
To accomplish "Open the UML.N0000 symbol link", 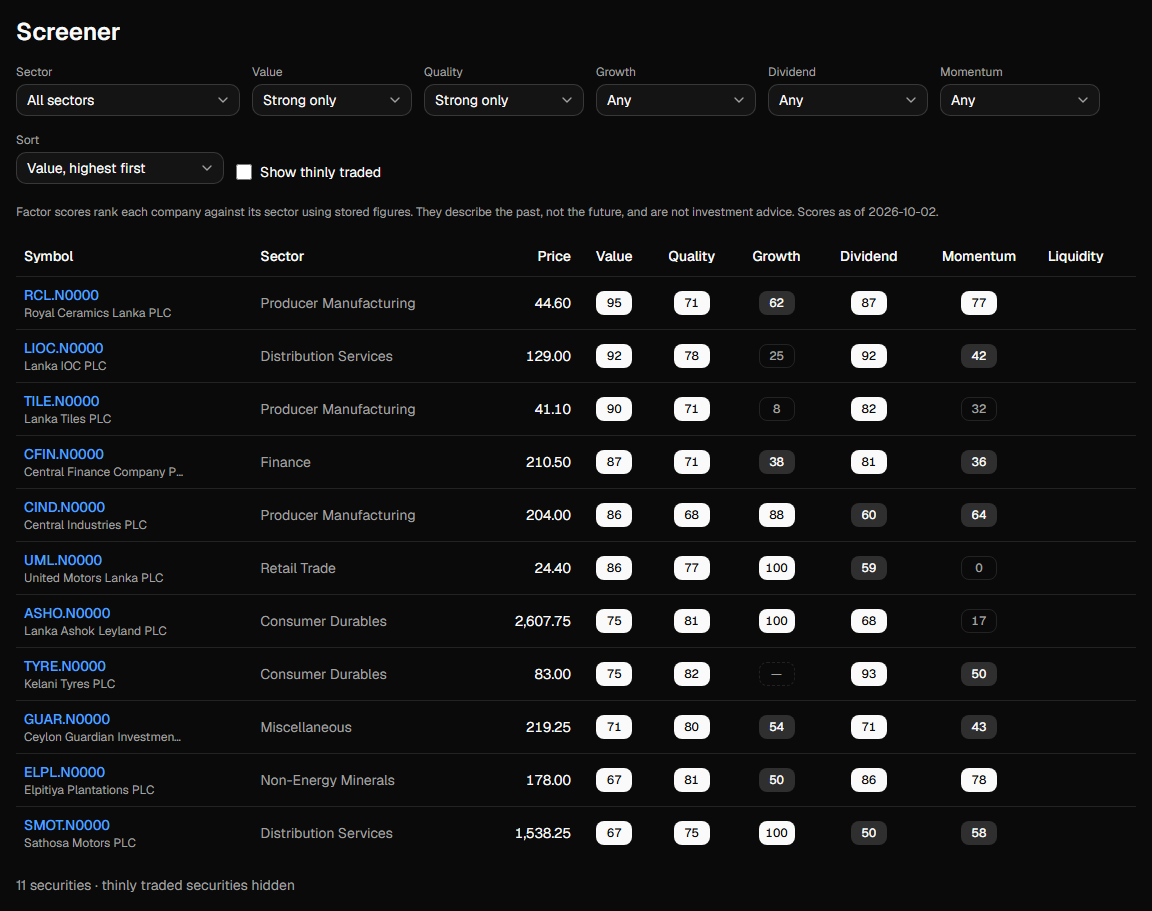I will pyautogui.click(x=62, y=560).
